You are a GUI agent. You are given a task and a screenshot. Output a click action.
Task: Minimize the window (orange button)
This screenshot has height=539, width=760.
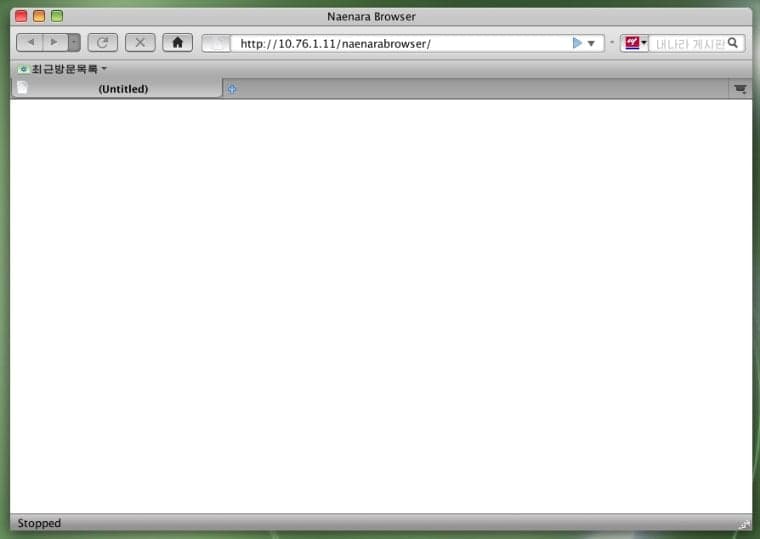click(x=39, y=16)
